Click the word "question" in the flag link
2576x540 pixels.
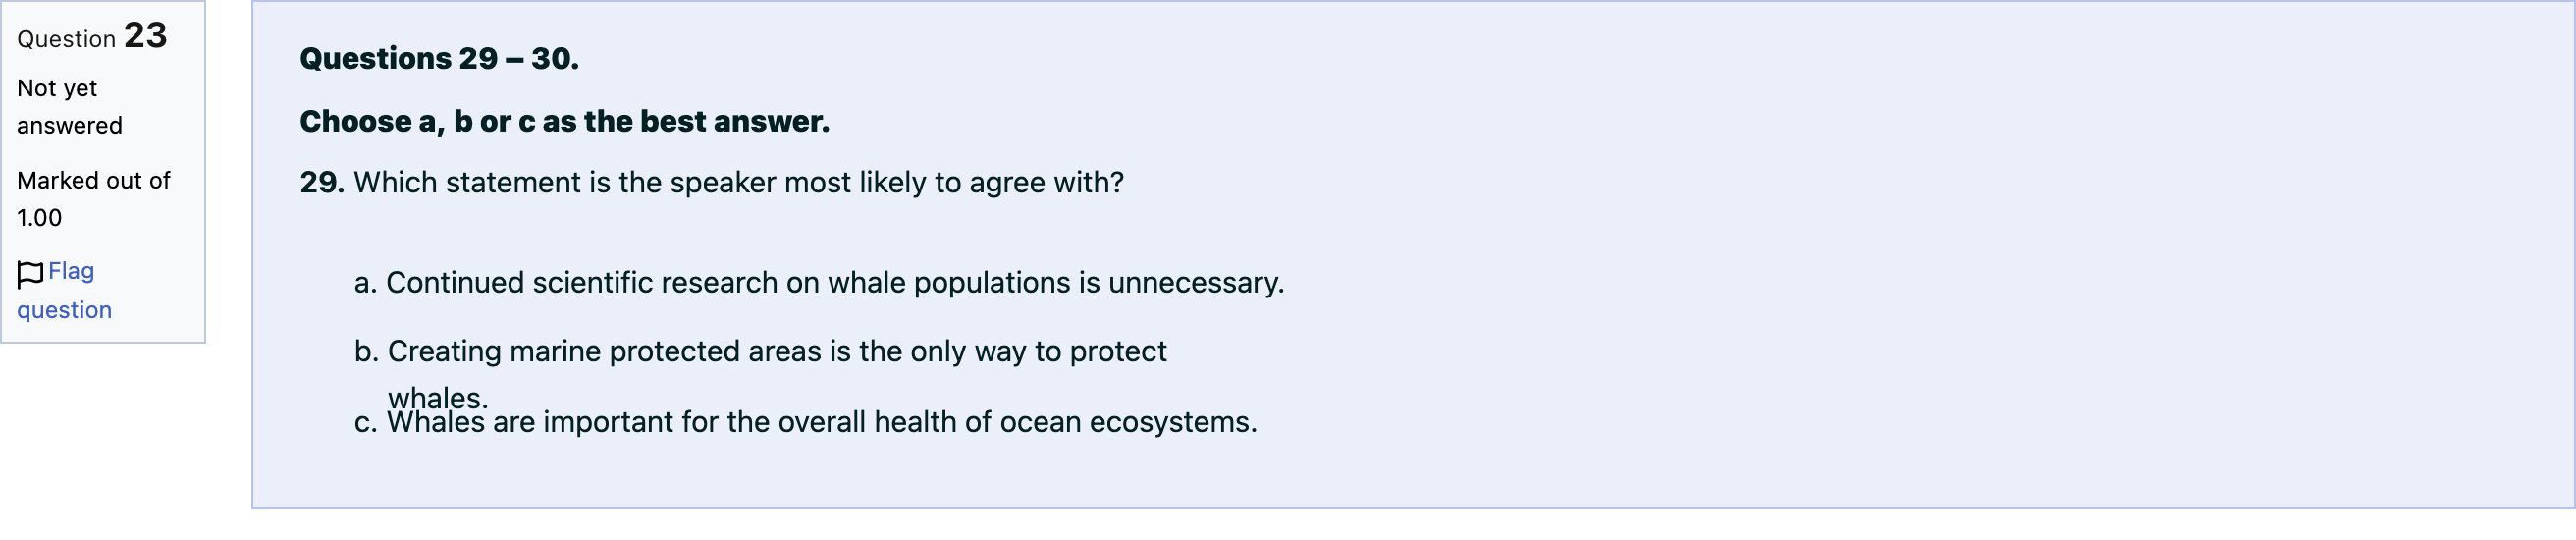click(x=64, y=311)
